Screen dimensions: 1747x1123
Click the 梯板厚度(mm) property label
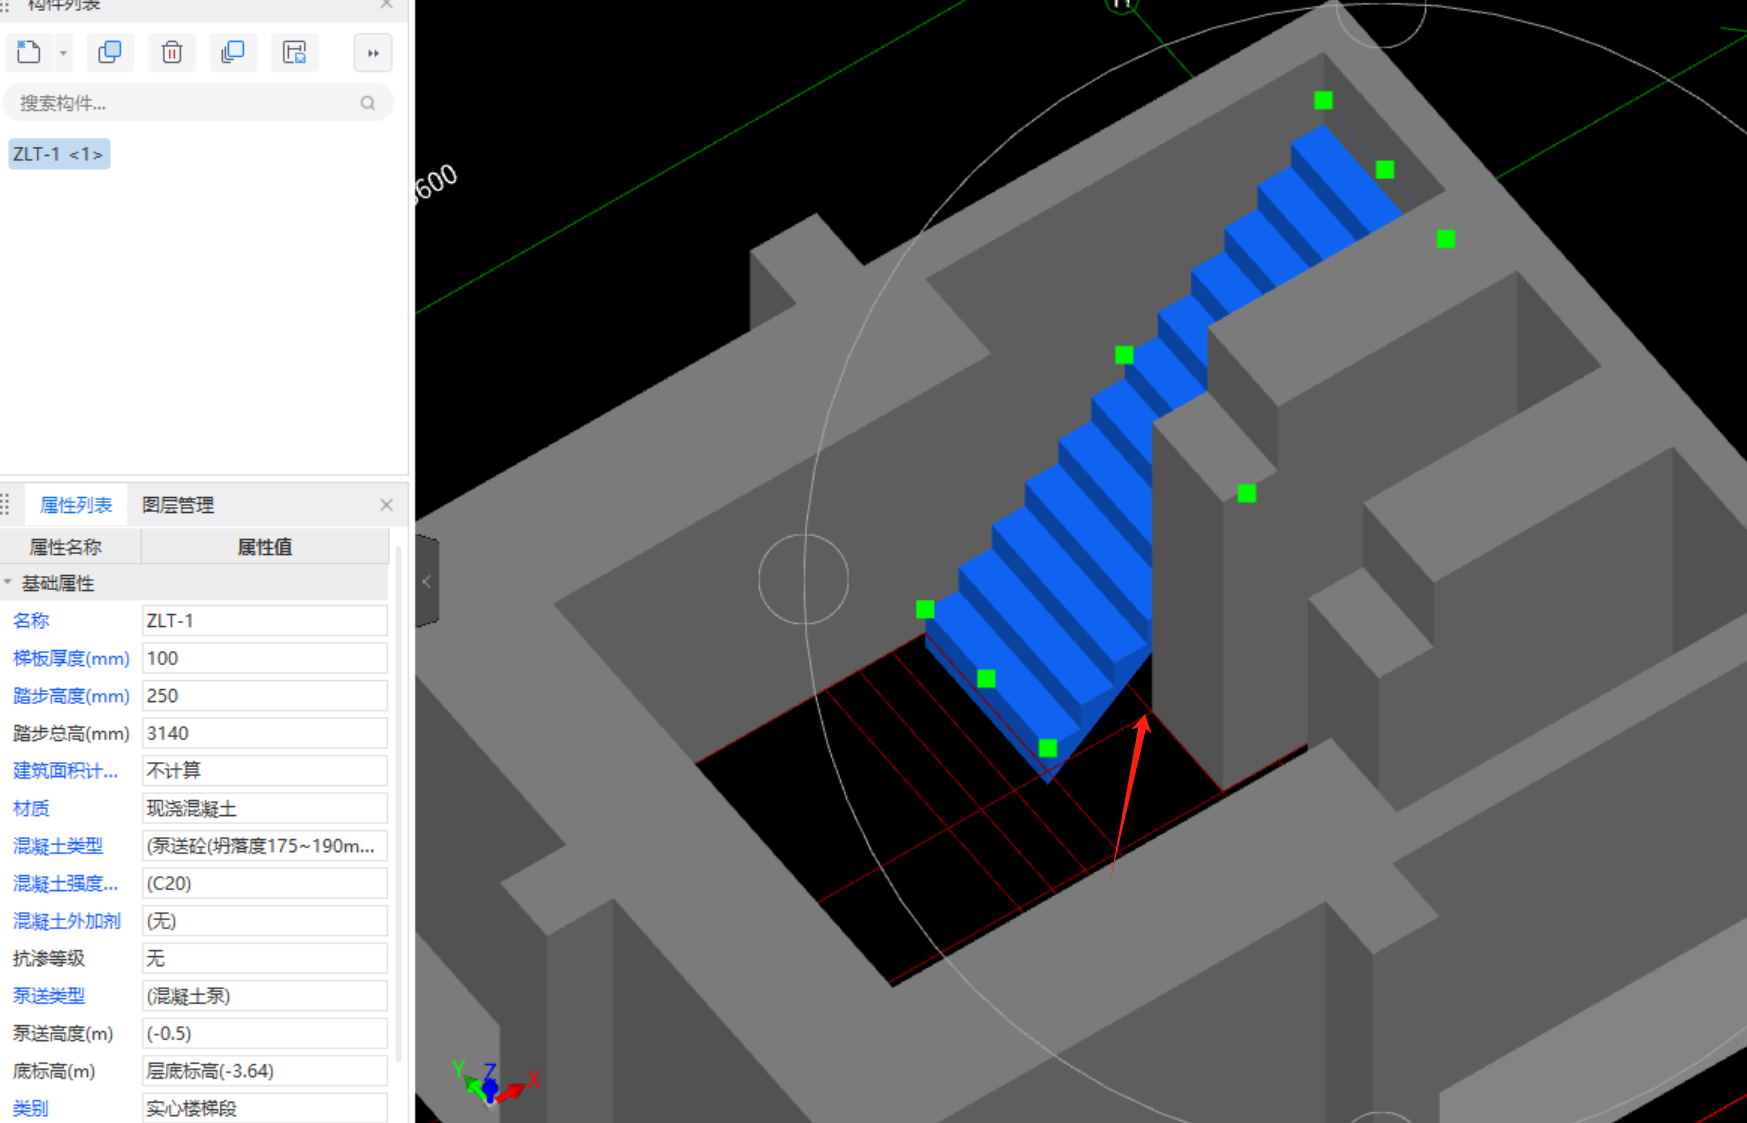tap(71, 658)
